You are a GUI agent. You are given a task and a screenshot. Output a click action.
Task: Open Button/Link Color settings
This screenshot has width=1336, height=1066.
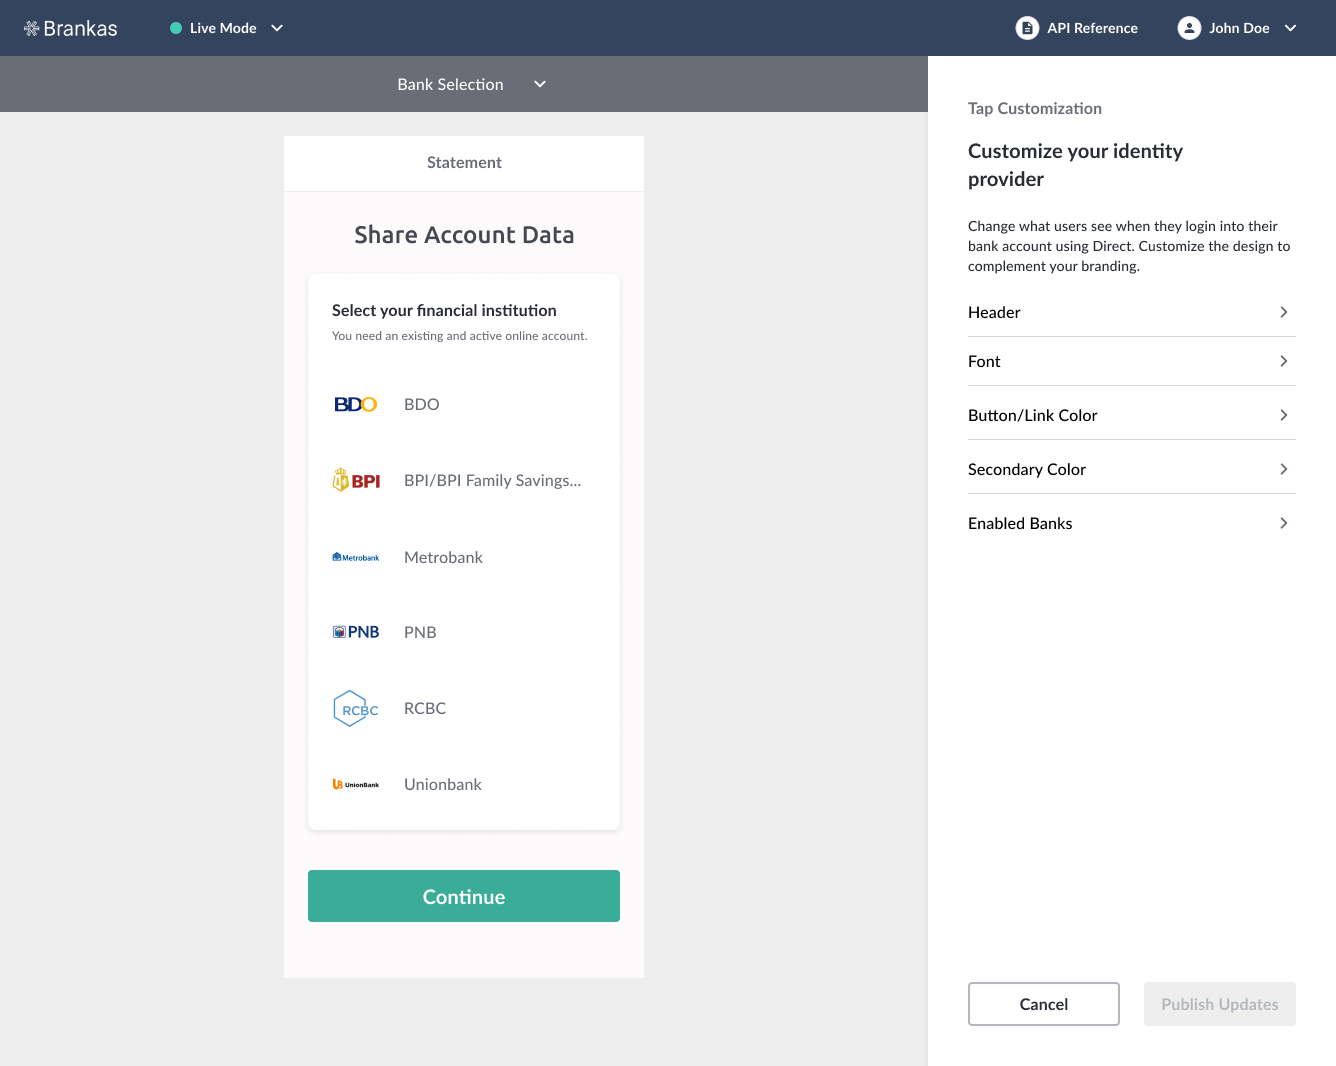tap(1132, 415)
